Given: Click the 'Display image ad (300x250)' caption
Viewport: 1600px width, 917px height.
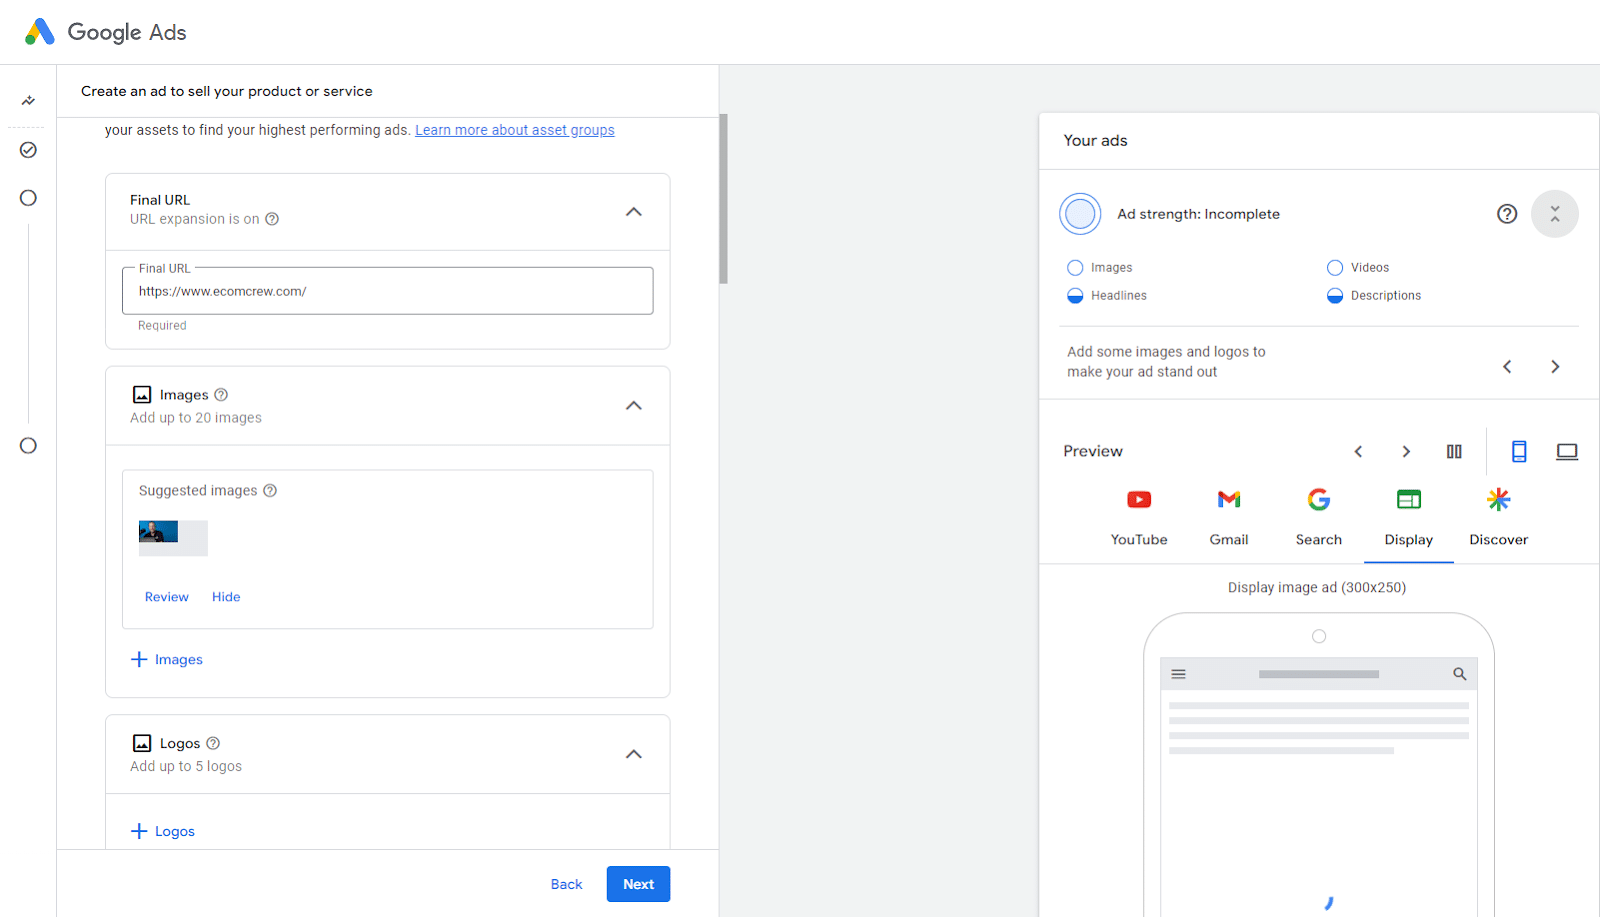Looking at the screenshot, I should [x=1317, y=588].
